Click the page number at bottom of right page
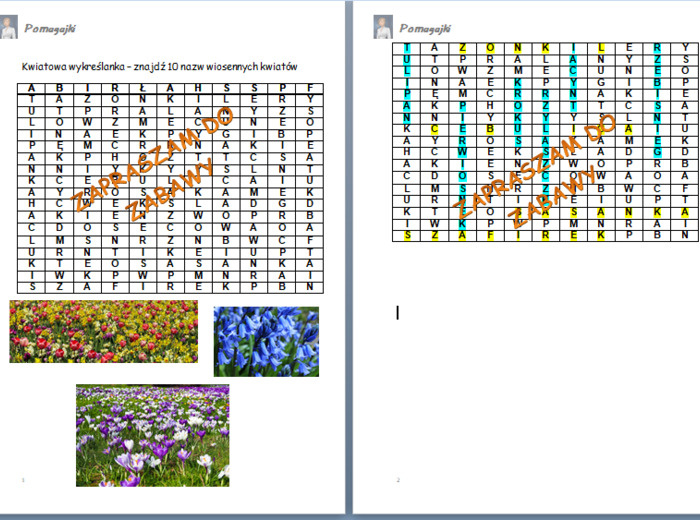The image size is (700, 520). (x=397, y=480)
